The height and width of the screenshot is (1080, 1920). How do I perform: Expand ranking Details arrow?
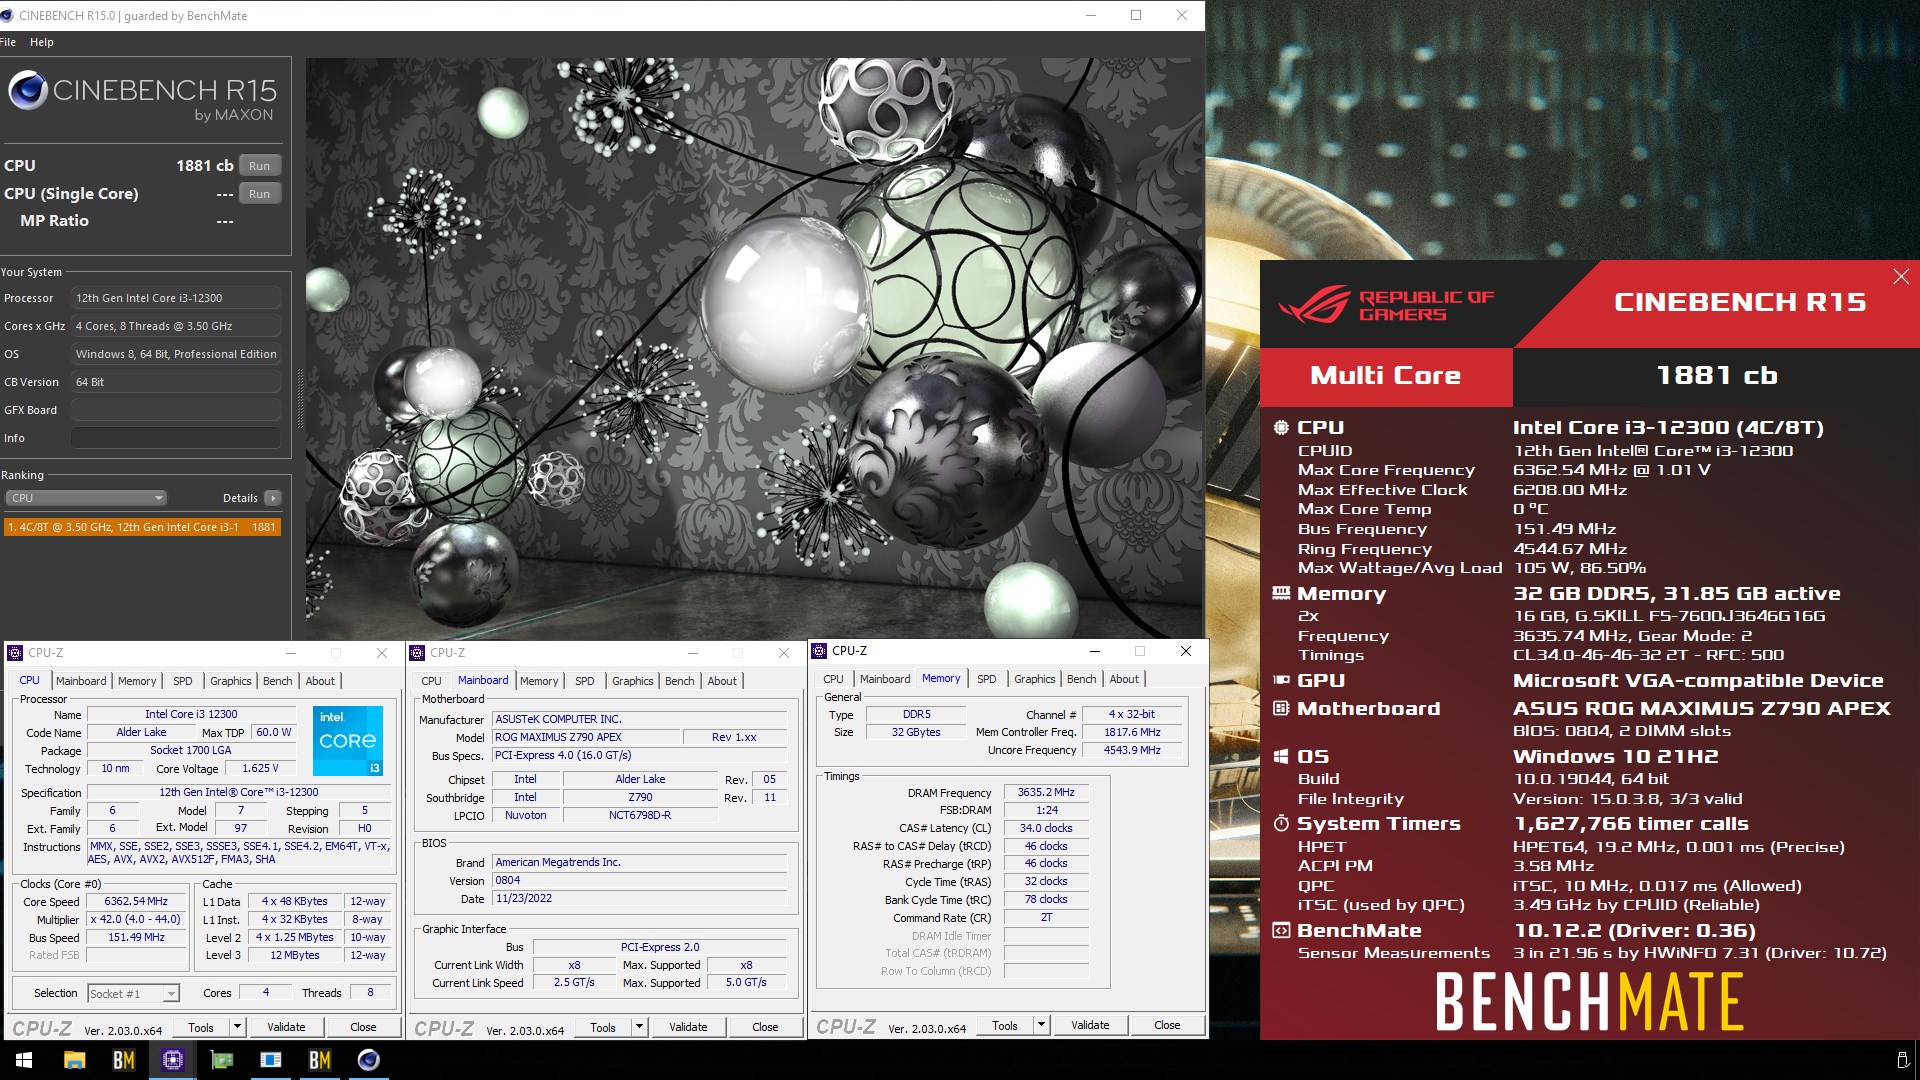pos(273,498)
